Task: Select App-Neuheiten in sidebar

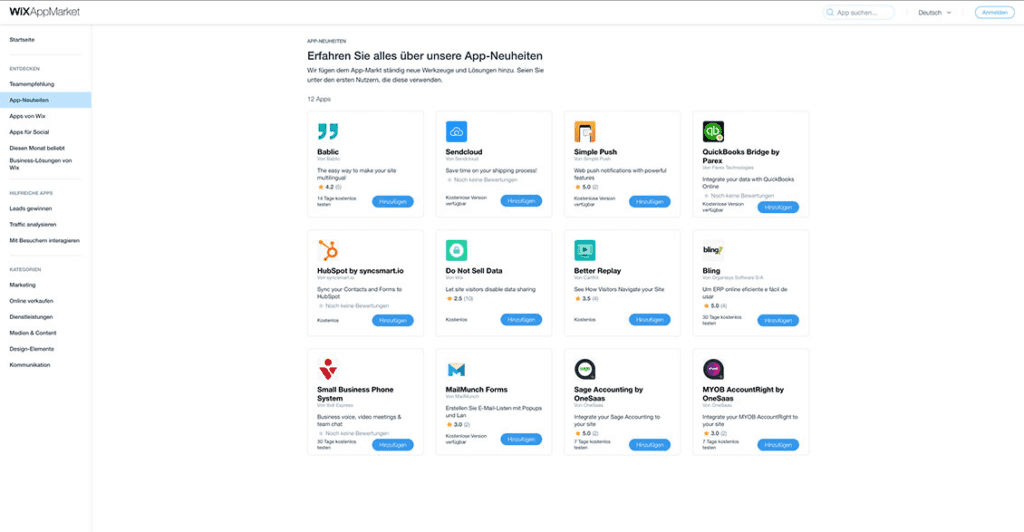Action: click(46, 100)
